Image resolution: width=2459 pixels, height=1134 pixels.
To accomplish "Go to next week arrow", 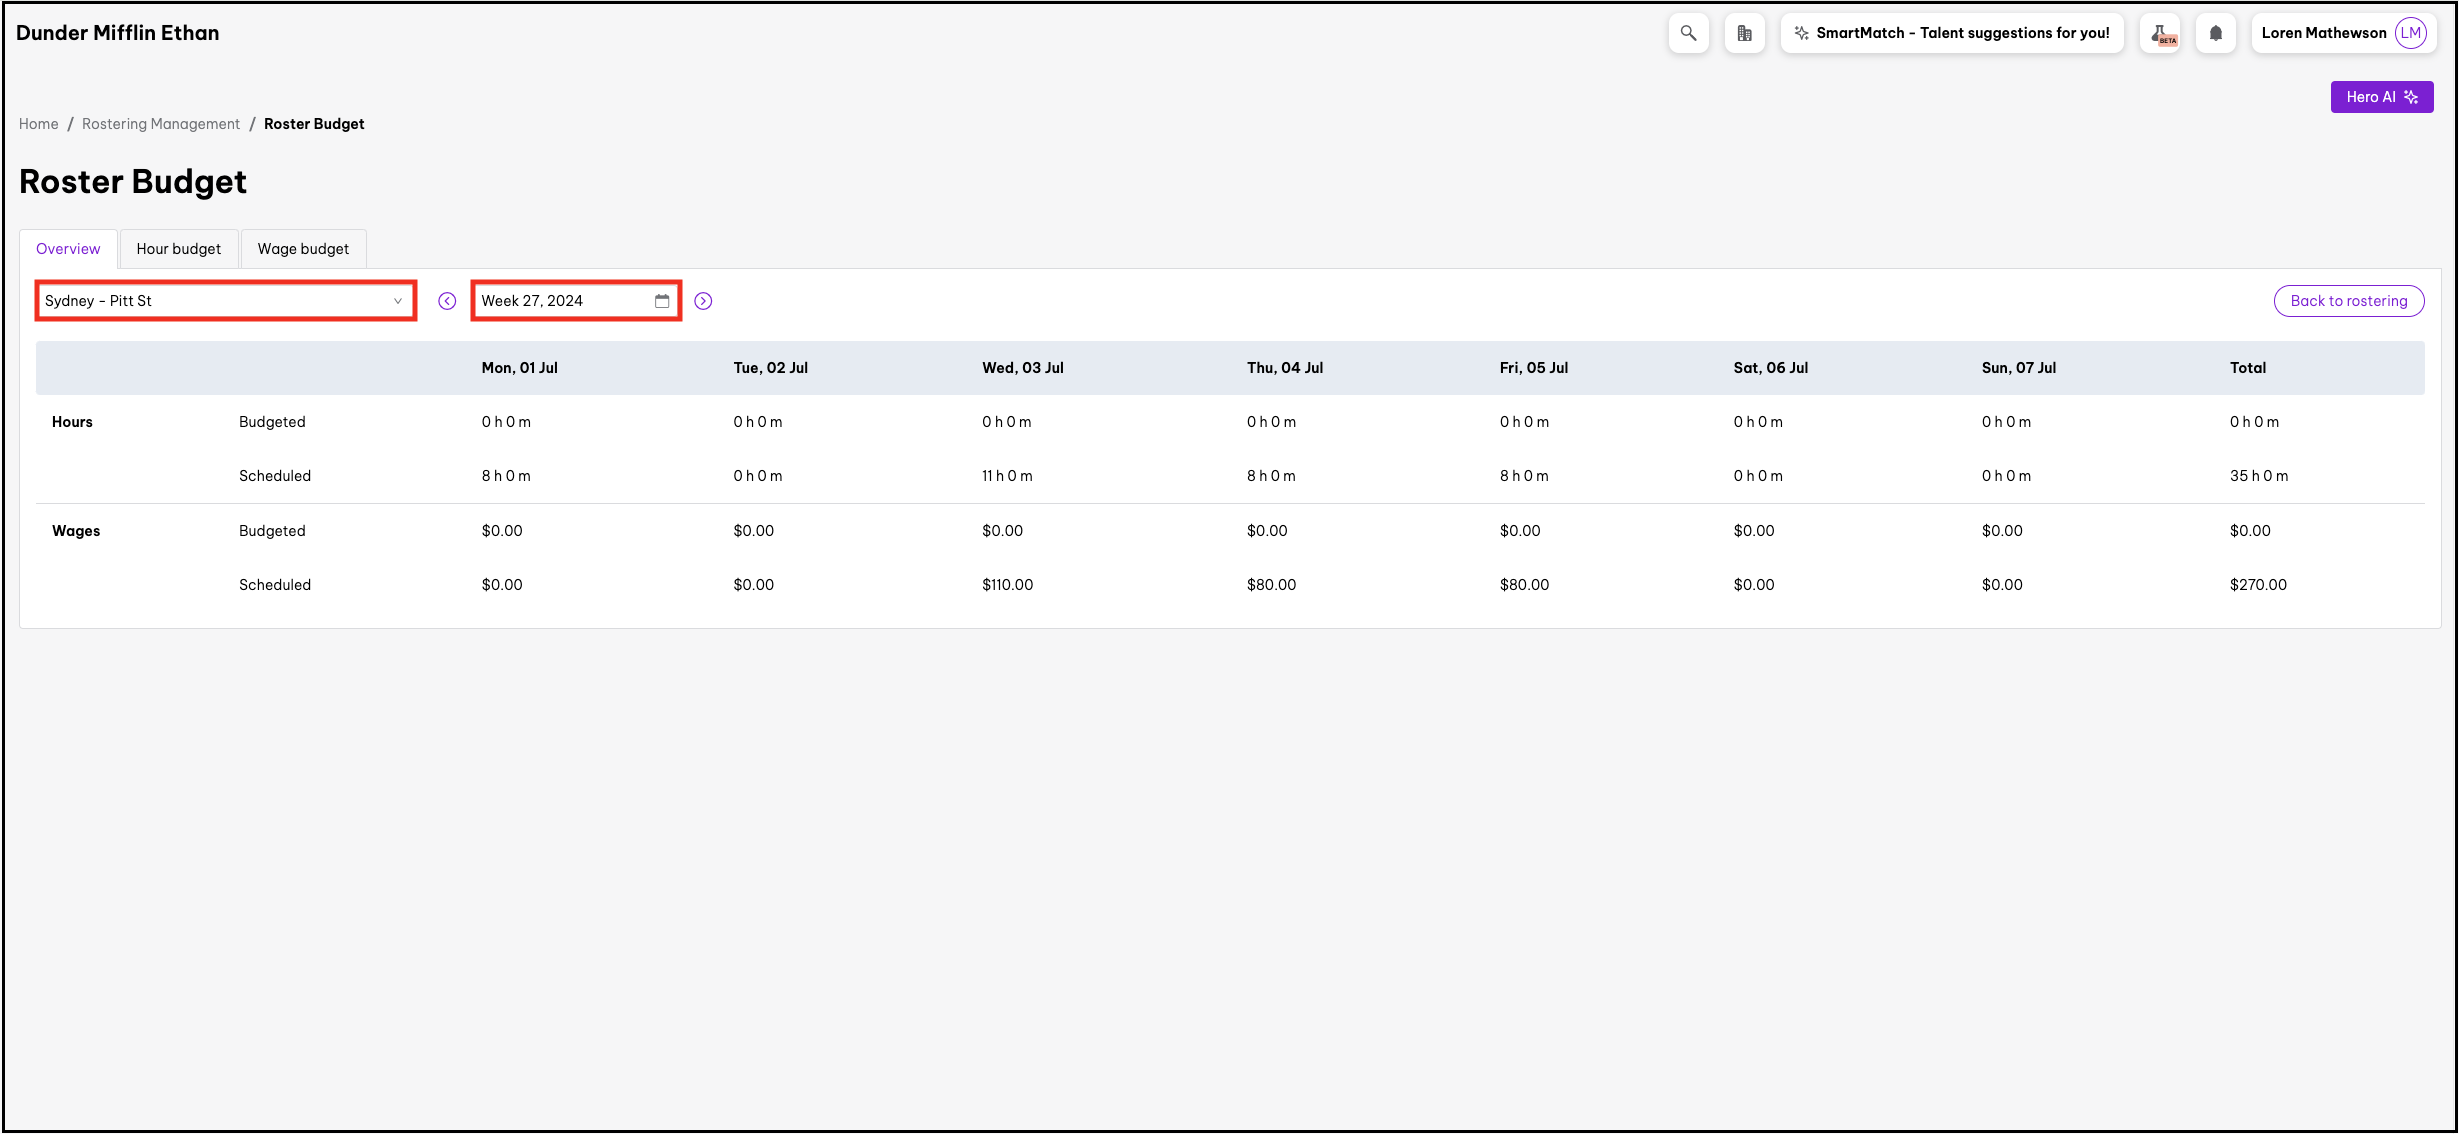I will pyautogui.click(x=703, y=301).
